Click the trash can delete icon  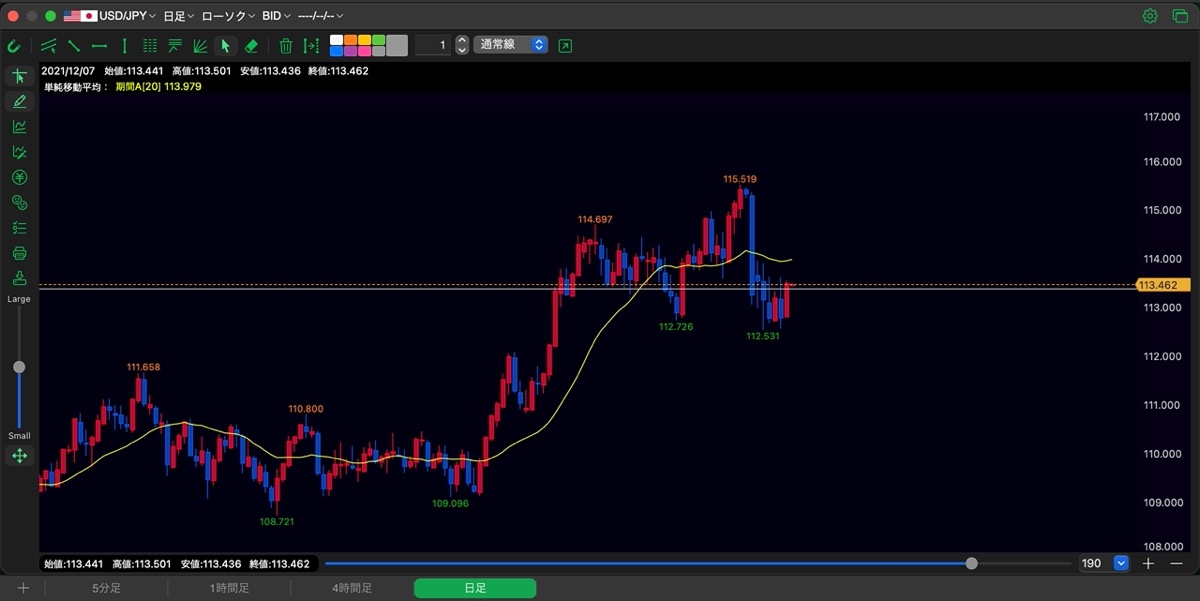click(286, 46)
